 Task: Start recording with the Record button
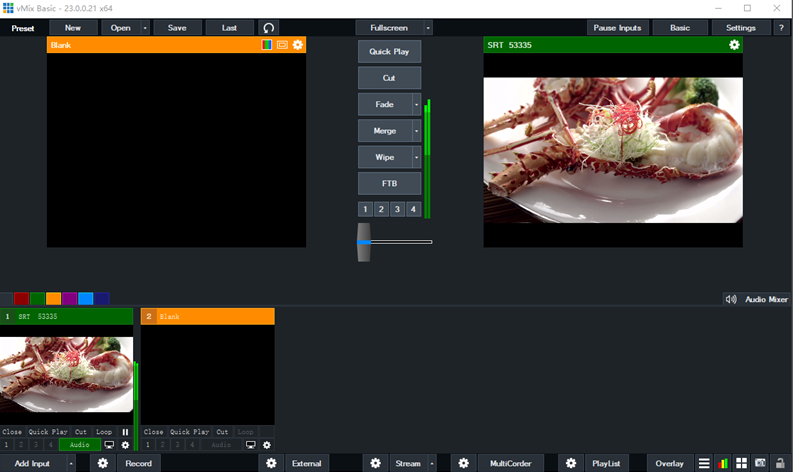139,463
